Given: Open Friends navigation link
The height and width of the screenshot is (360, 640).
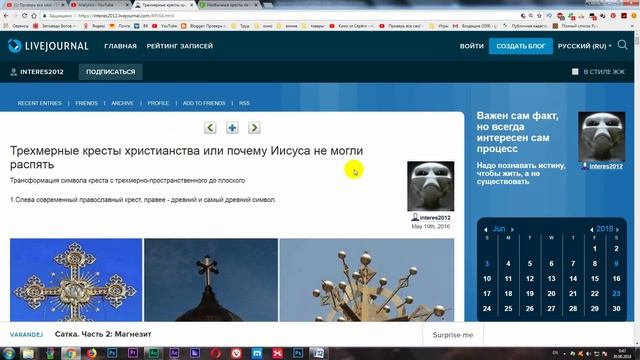Looking at the screenshot, I should [x=87, y=103].
